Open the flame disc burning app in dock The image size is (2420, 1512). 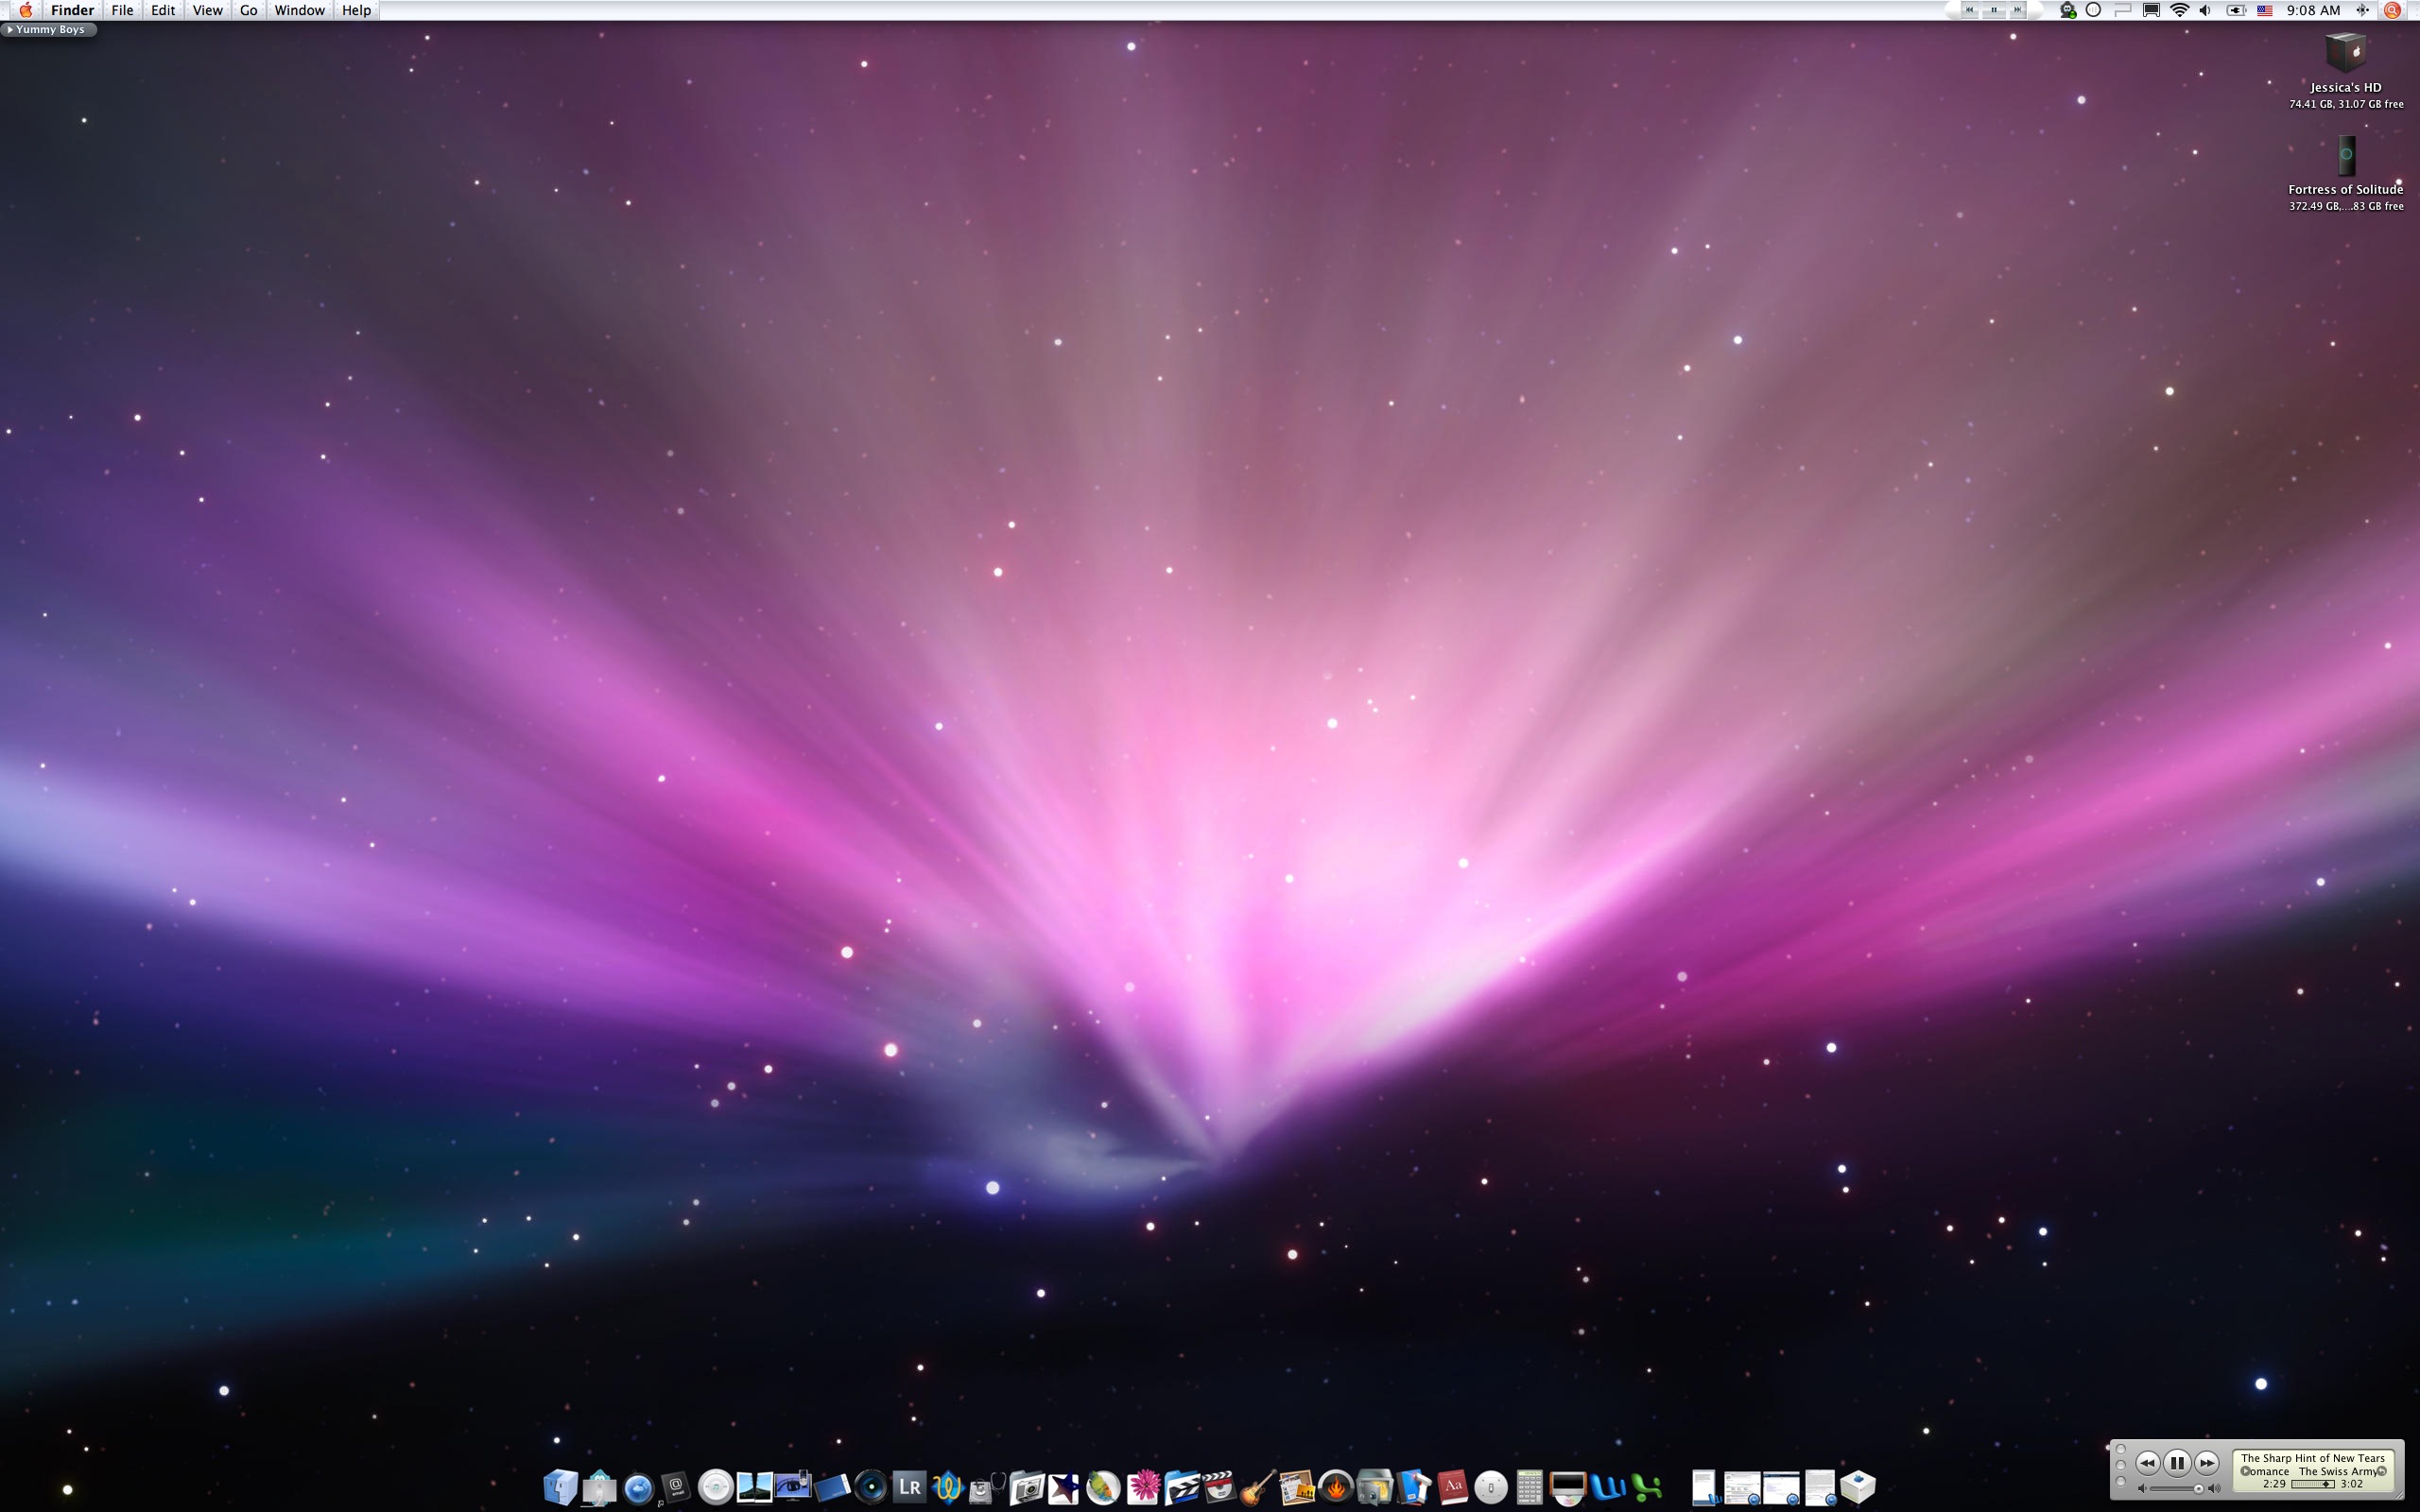point(1336,1488)
